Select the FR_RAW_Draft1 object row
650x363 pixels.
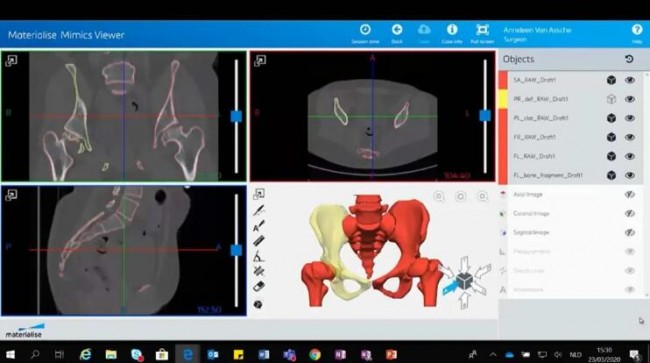571,137
